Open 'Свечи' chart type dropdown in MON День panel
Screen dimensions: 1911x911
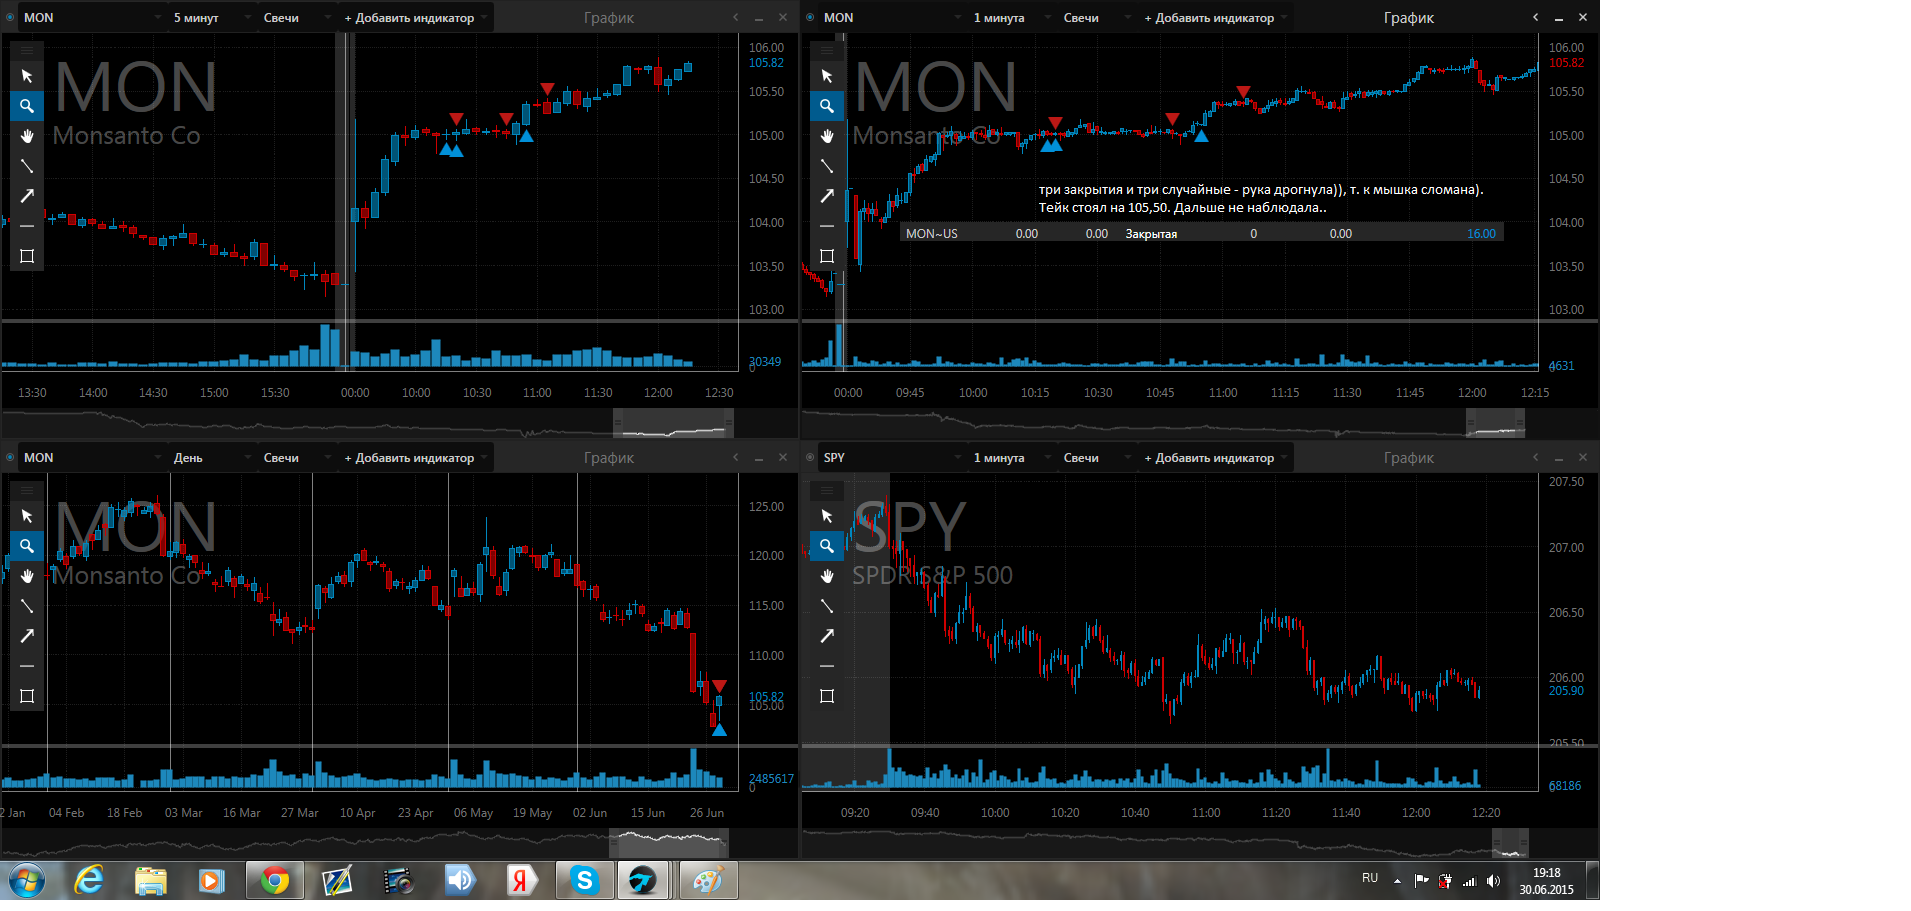click(296, 457)
